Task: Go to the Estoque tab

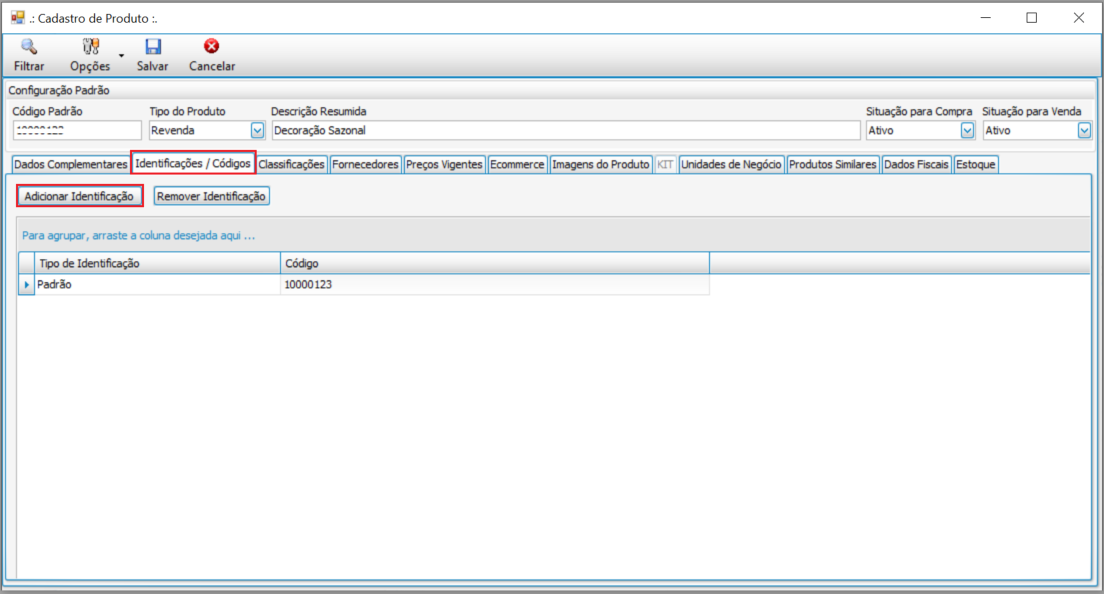Action: (x=976, y=164)
